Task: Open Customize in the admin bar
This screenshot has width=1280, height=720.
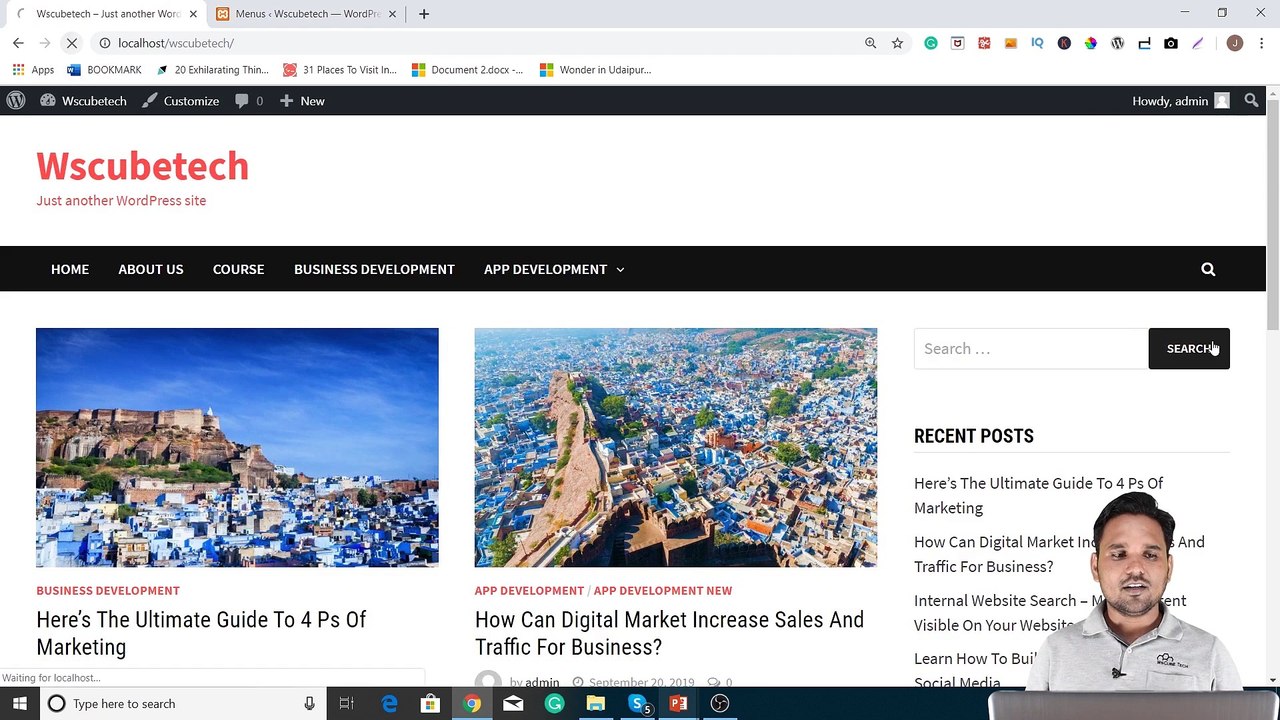Action: click(x=180, y=101)
